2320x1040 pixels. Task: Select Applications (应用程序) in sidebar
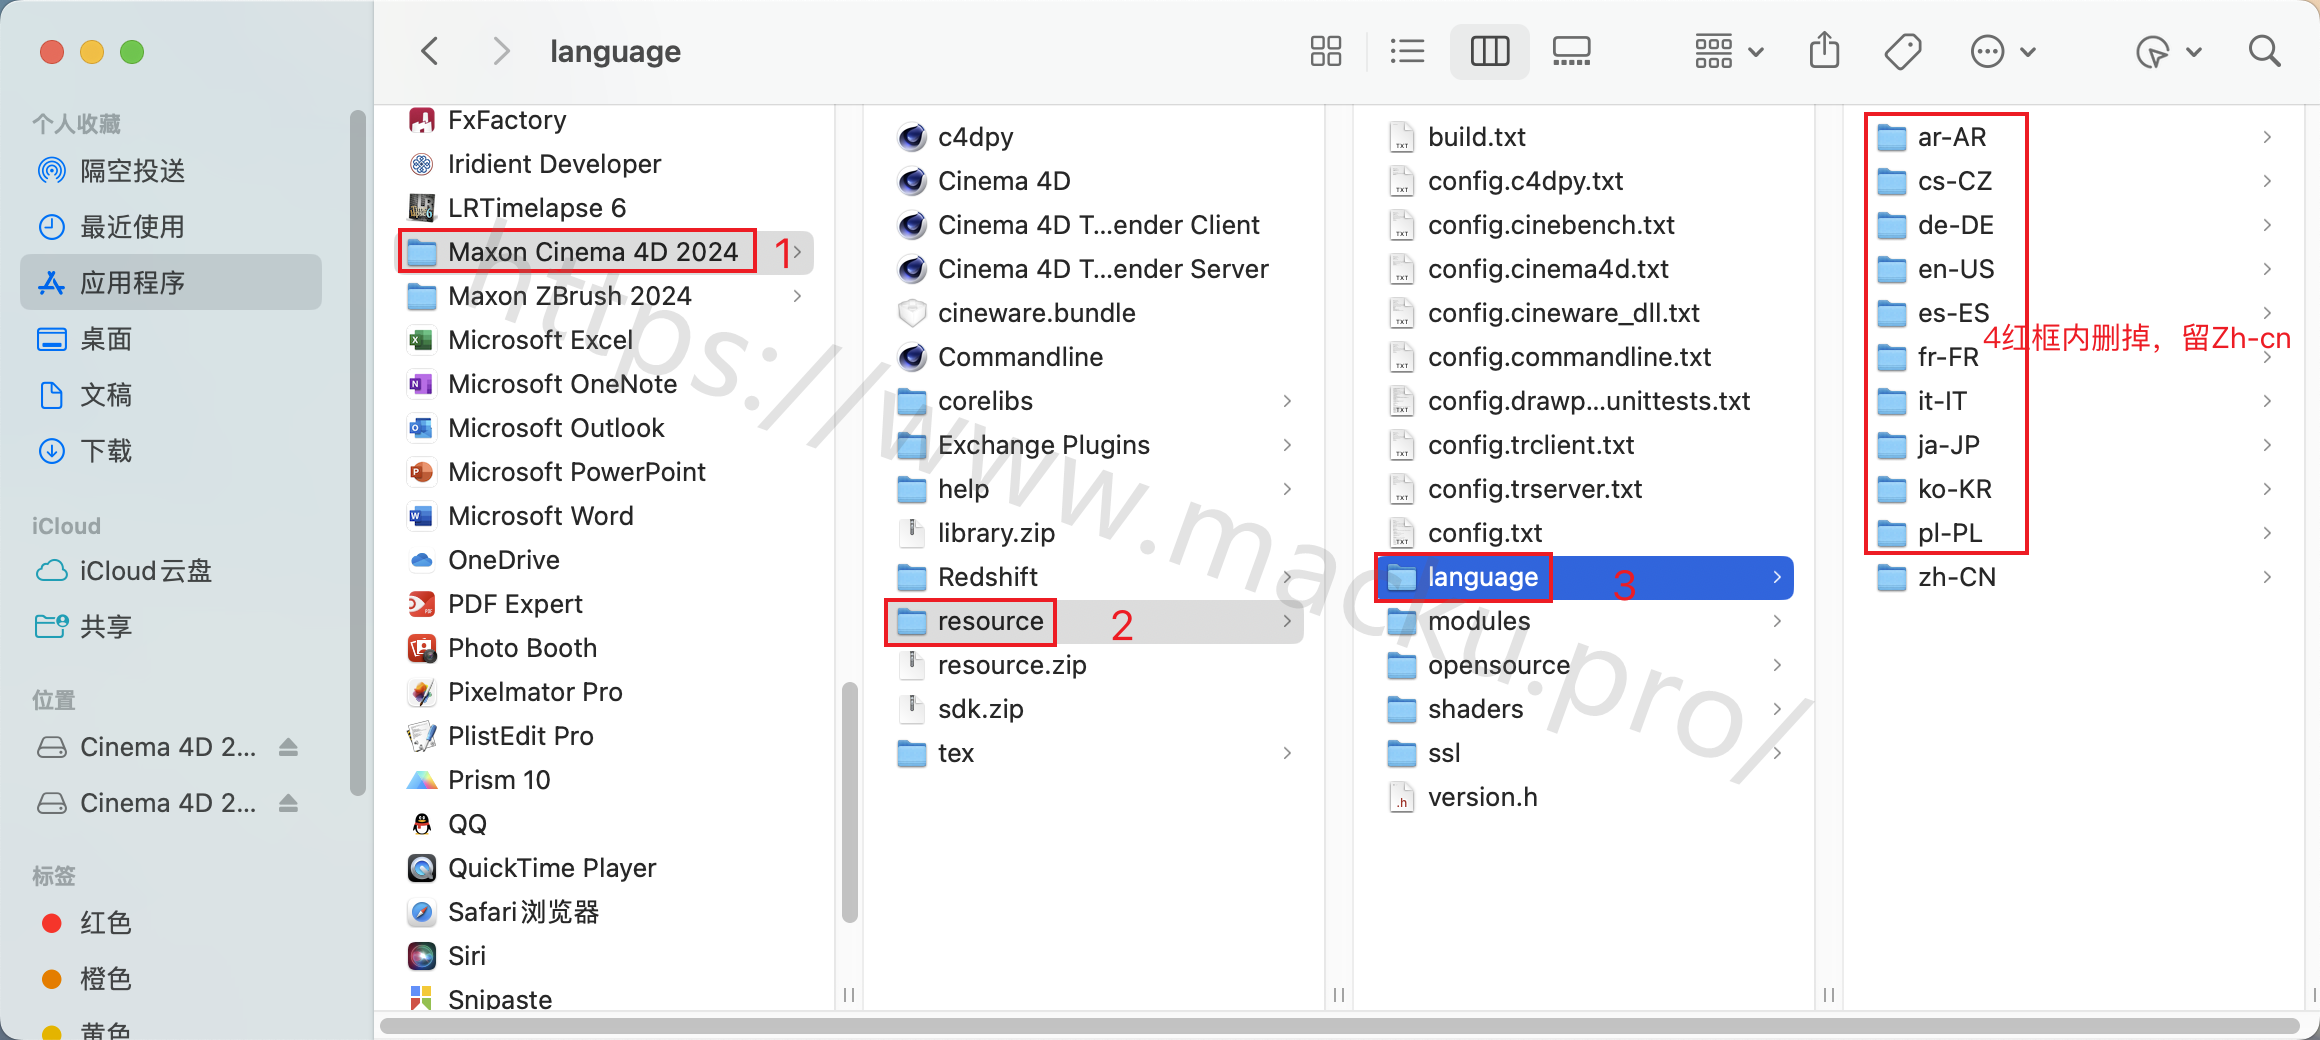pos(171,283)
